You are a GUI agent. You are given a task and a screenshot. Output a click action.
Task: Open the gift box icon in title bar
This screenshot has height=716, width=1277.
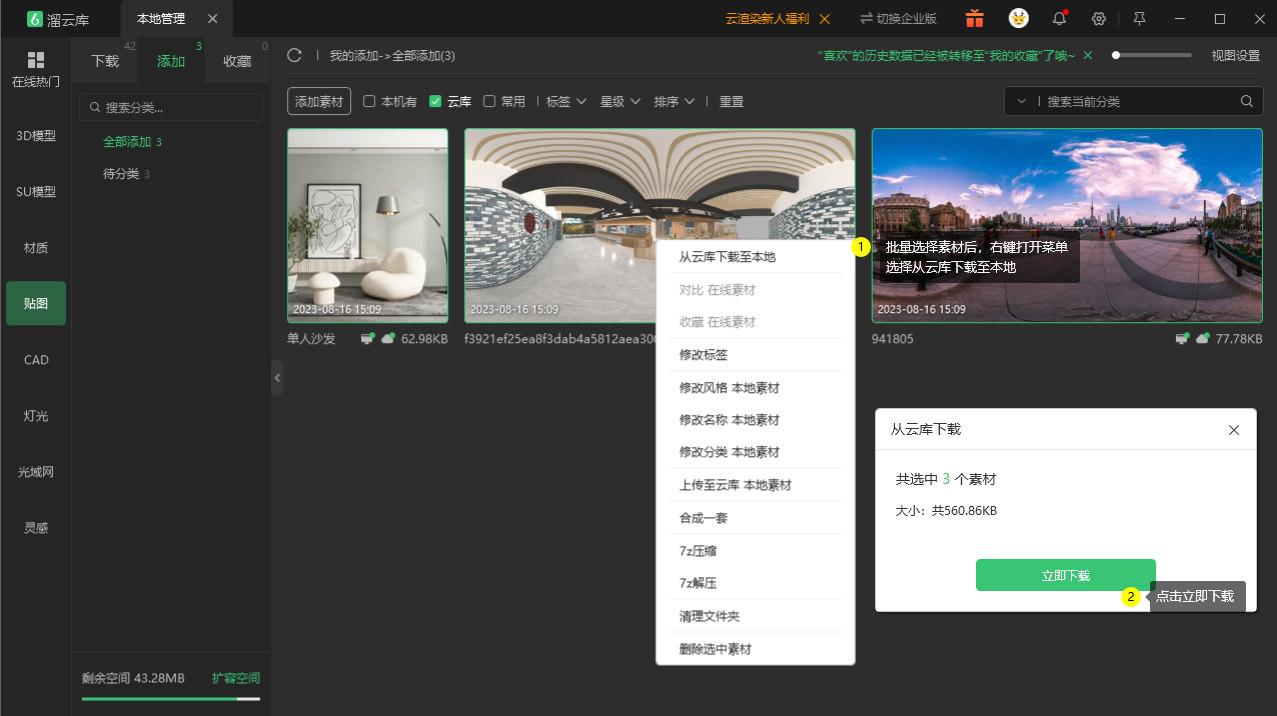pos(974,18)
